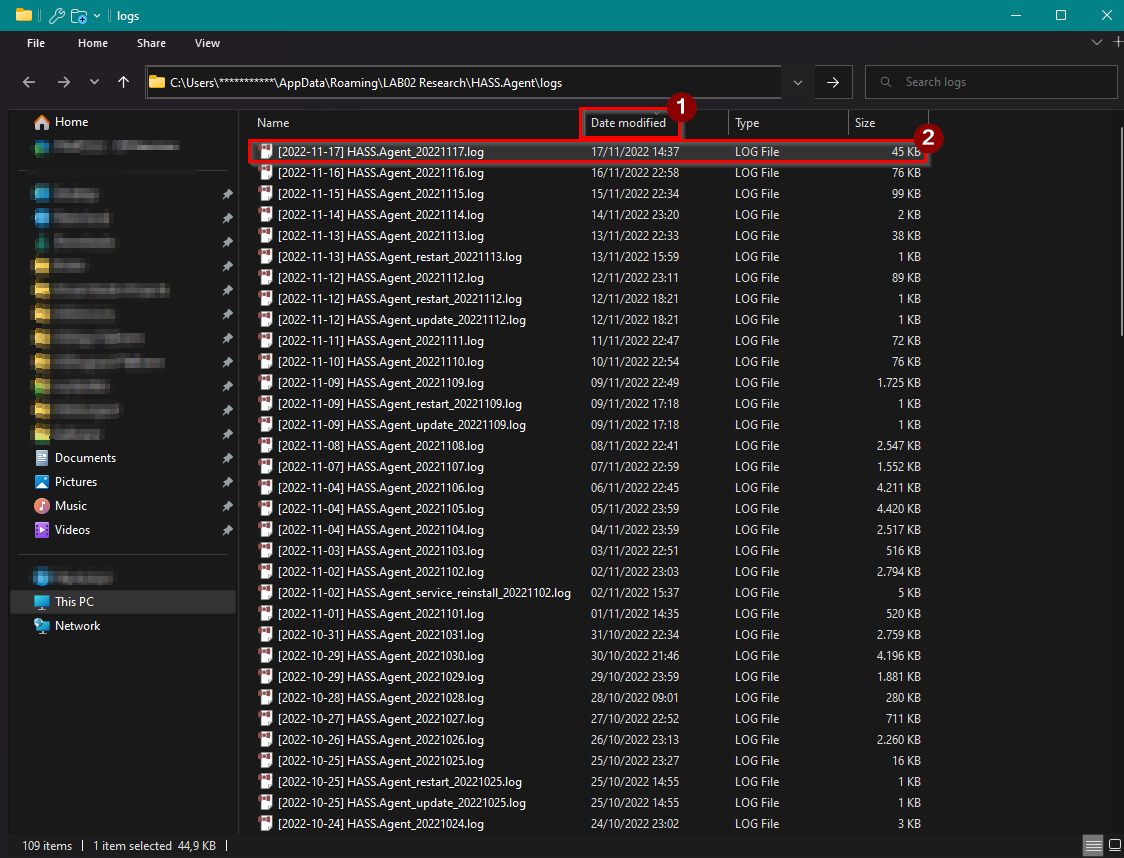Switch to Large icons view in status bar
1124x858 pixels.
coord(1115,846)
